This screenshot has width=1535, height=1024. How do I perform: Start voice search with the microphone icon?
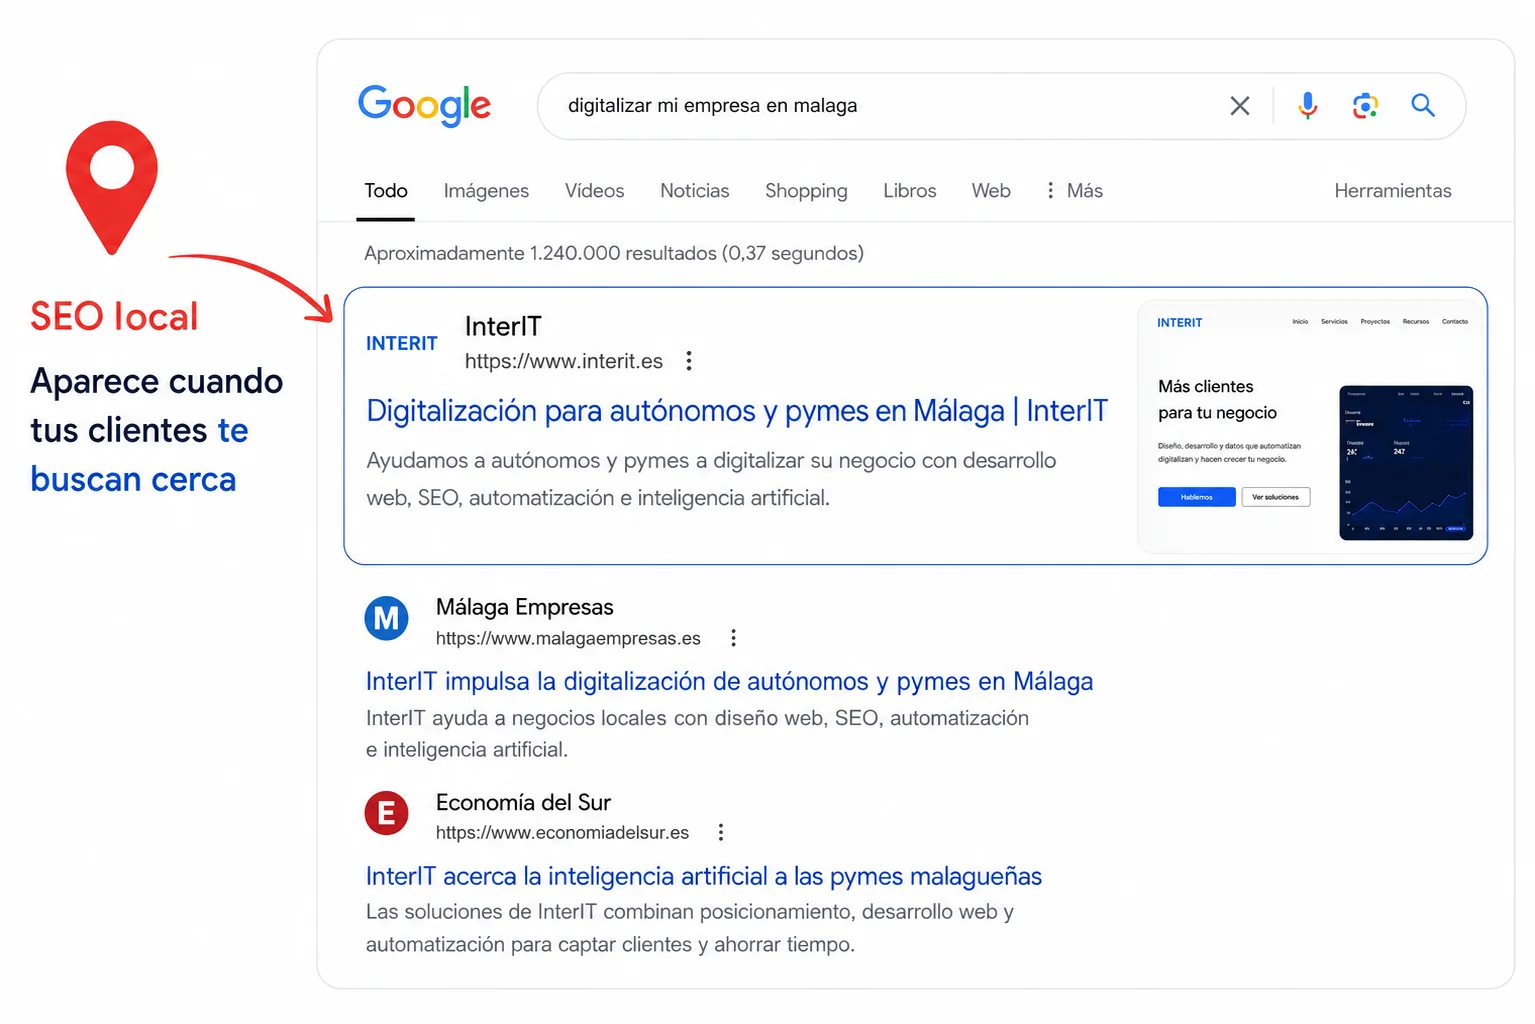tap(1307, 105)
